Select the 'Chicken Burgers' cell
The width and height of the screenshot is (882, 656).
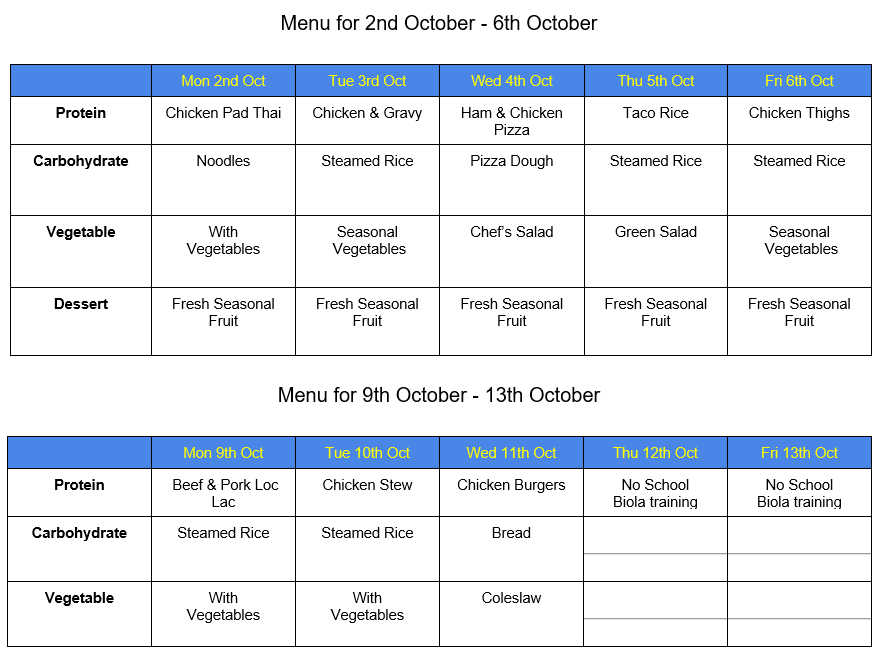tap(511, 485)
